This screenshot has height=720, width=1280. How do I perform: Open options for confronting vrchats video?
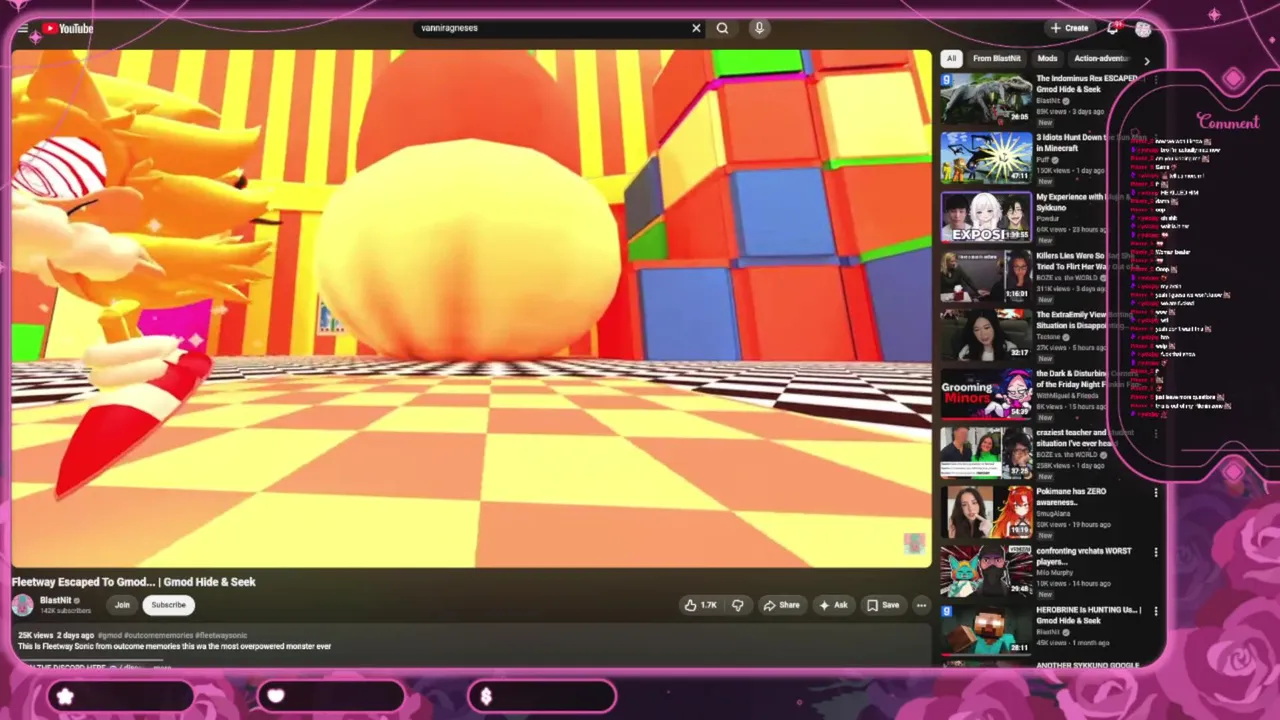tap(1156, 552)
